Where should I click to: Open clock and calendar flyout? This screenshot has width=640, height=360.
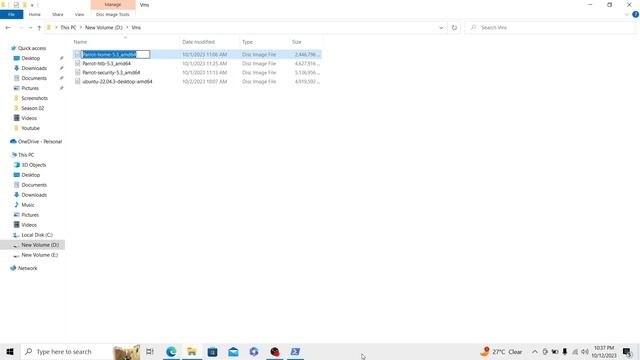tap(604, 351)
